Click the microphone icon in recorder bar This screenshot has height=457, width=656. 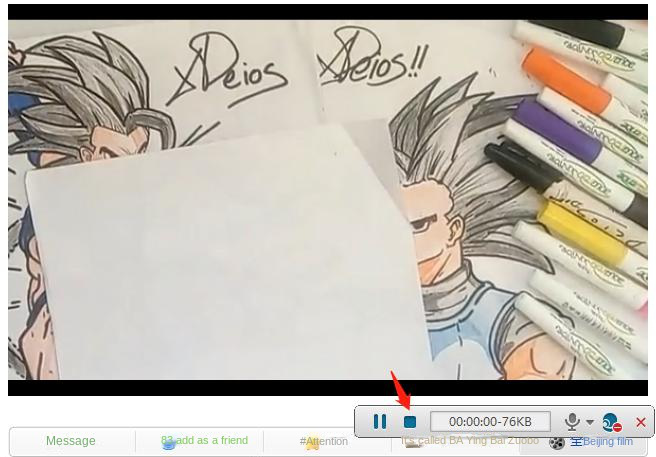pyautogui.click(x=571, y=421)
